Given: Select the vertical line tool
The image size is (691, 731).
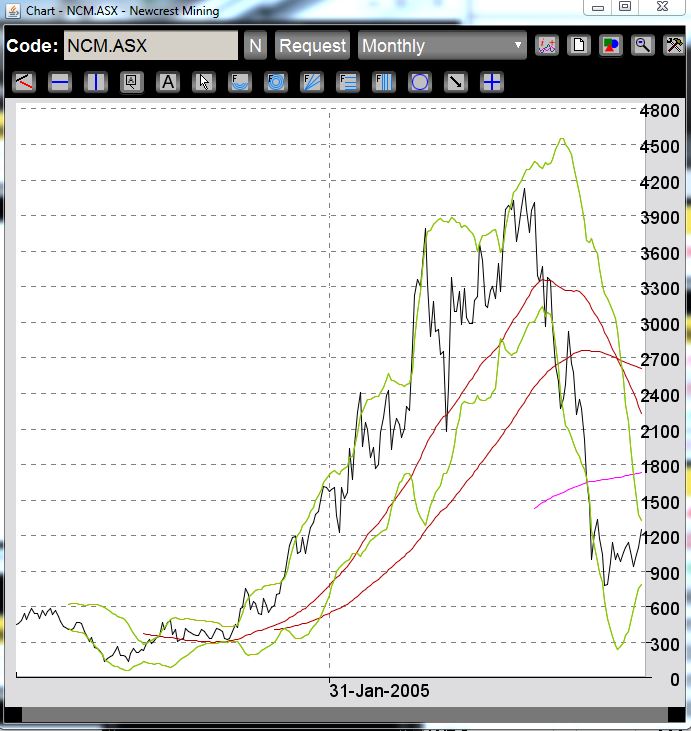Looking at the screenshot, I should 96,82.
